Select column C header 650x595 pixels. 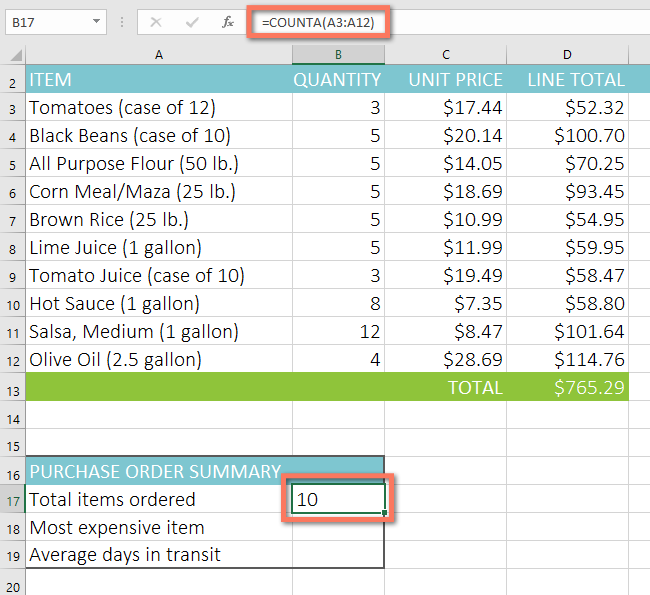[x=445, y=55]
